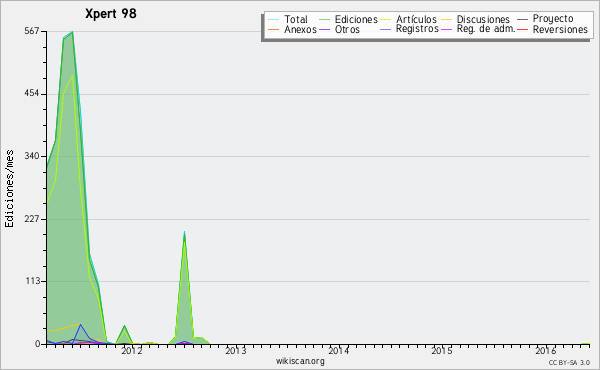Click the red Reversiones legend color line
Screen dimensions: 600x370
coord(522,29)
